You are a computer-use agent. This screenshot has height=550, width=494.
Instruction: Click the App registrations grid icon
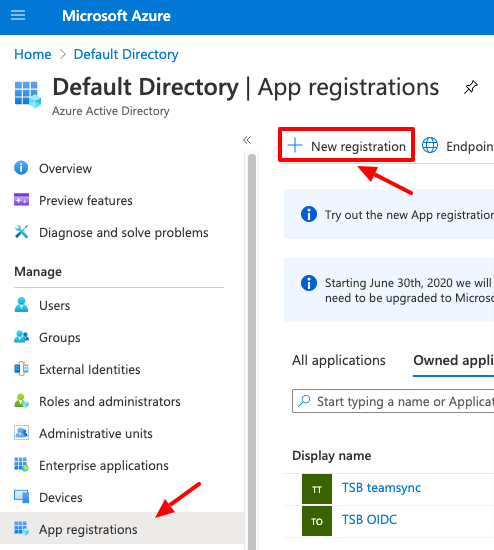[x=21, y=529]
